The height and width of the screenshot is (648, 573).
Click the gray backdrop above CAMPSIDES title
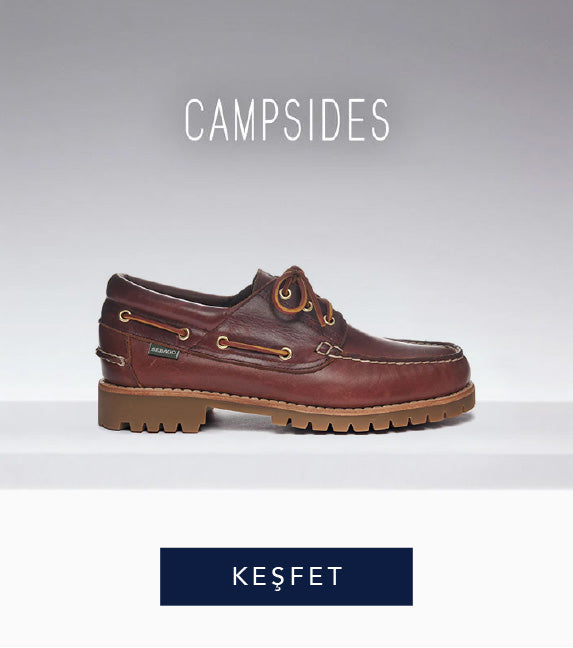coord(286,45)
